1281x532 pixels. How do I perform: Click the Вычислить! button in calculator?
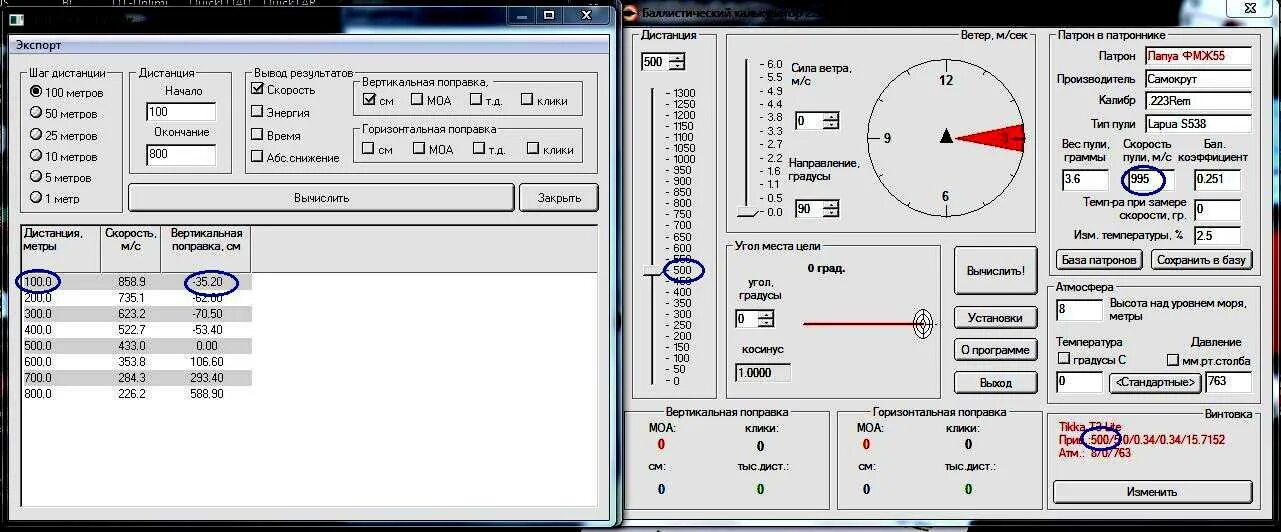click(x=996, y=270)
